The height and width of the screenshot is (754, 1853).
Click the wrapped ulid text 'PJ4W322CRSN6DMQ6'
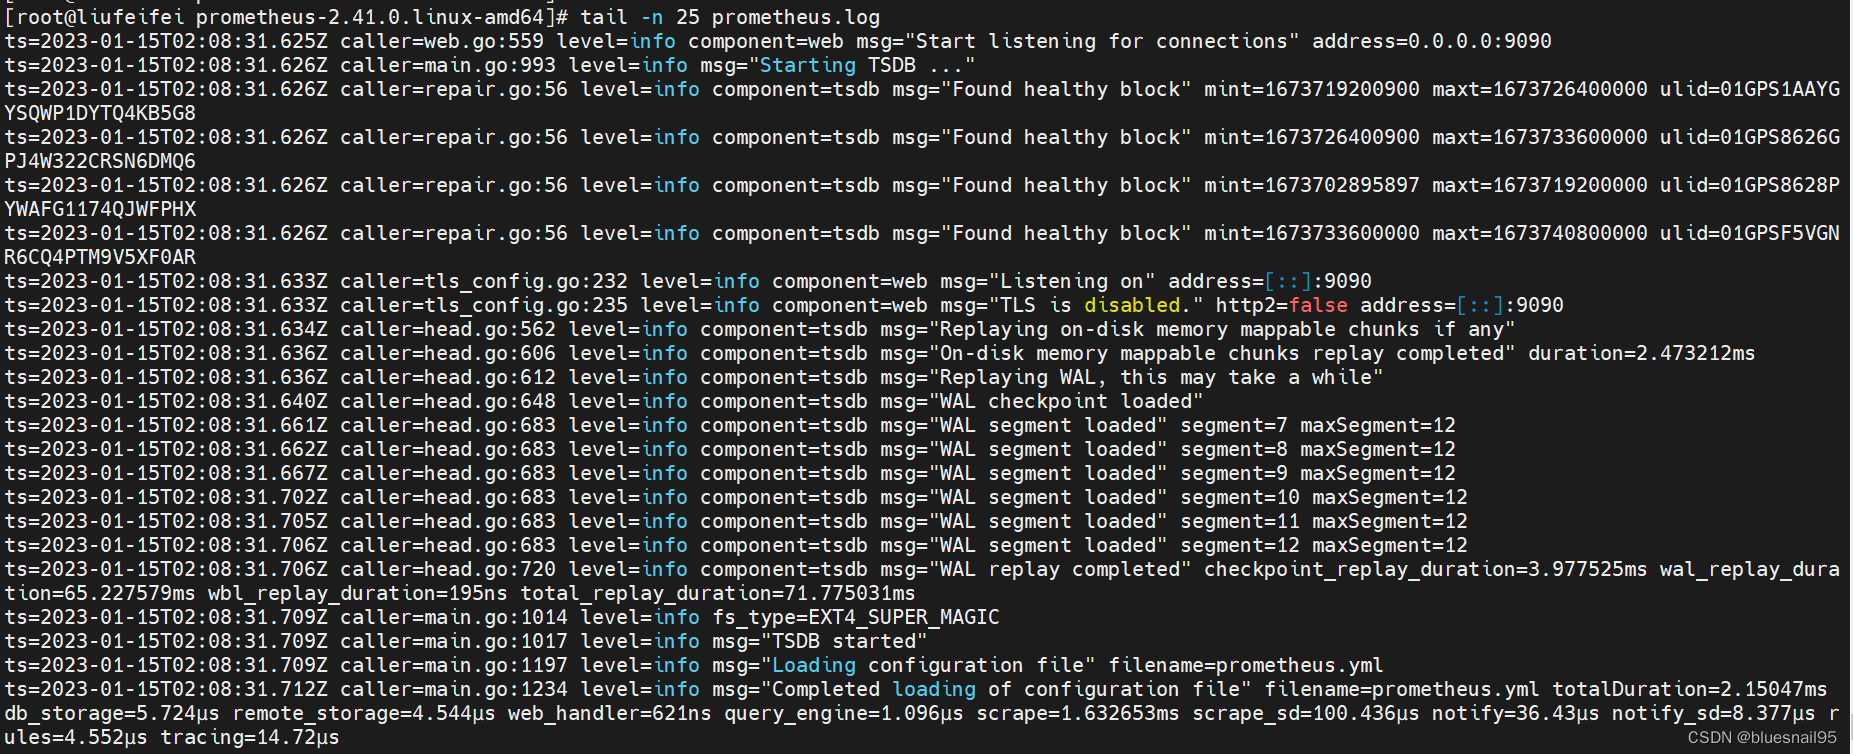(100, 161)
